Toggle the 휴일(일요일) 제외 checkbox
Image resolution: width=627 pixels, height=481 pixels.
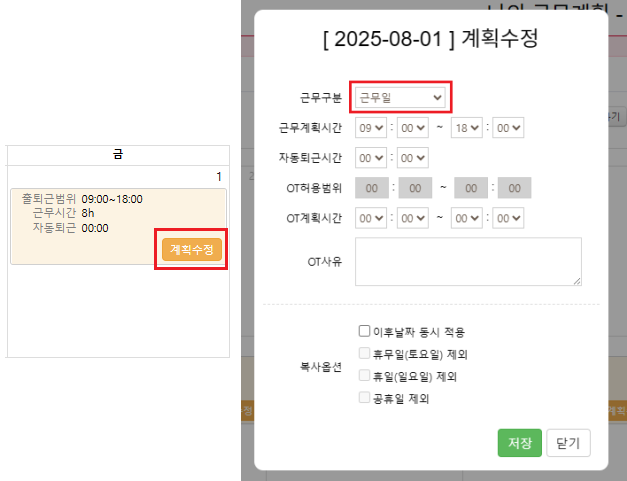coord(364,375)
